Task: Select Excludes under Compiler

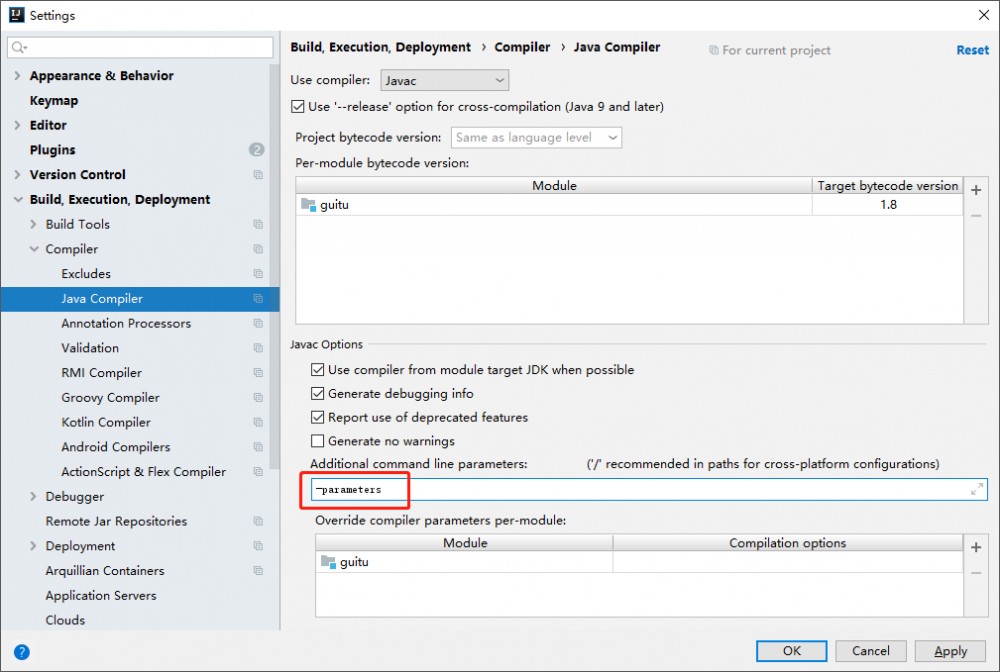Action: [86, 274]
